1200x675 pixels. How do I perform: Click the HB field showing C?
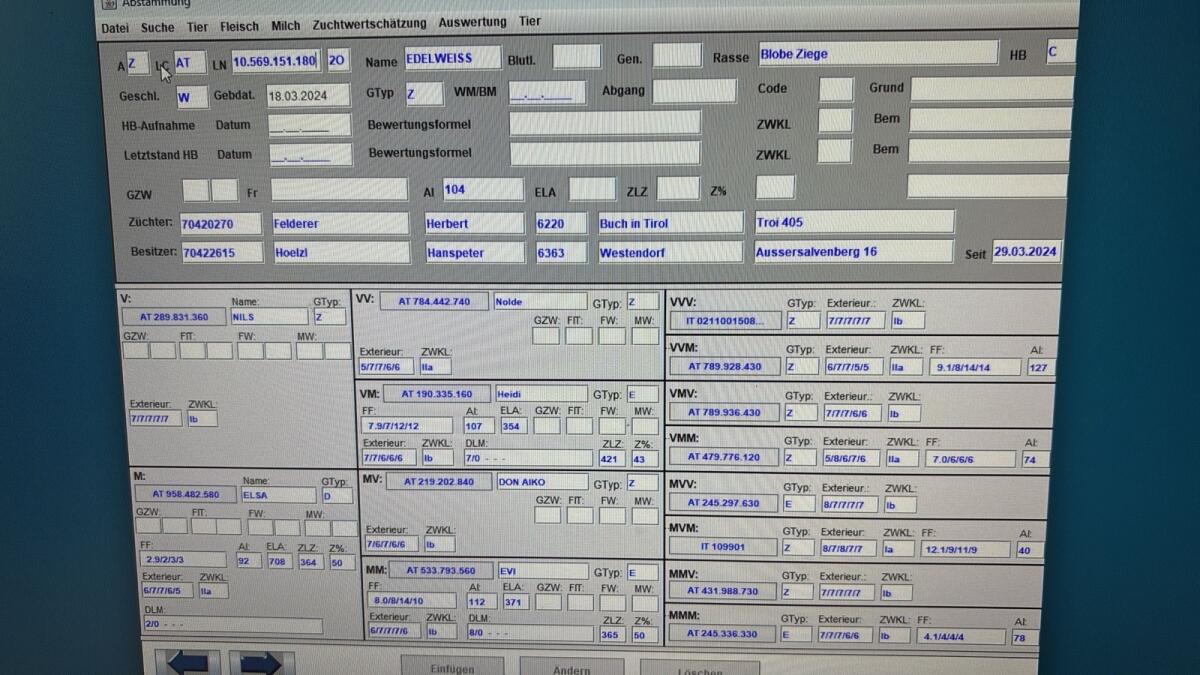tap(1059, 51)
